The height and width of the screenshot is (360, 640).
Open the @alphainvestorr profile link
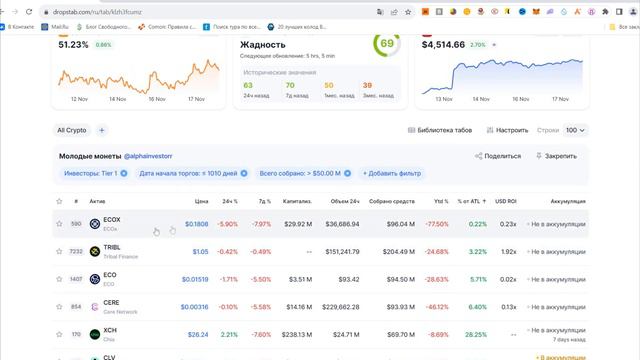tap(148, 156)
